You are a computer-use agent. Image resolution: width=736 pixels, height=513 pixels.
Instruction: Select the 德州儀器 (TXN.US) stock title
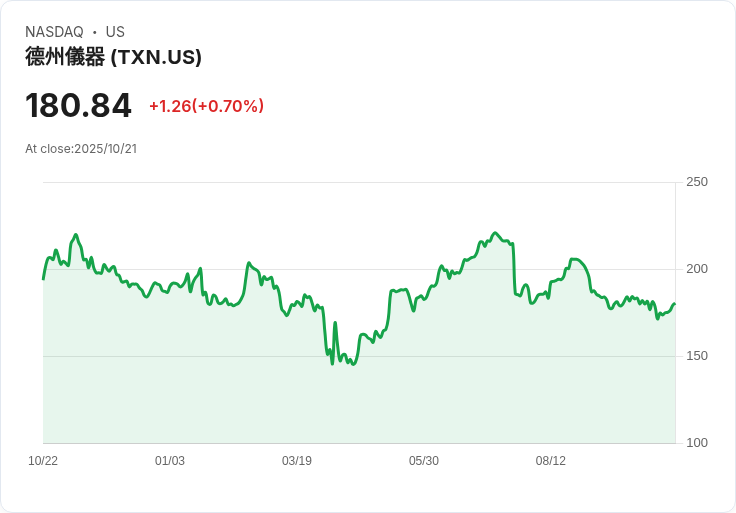(113, 57)
